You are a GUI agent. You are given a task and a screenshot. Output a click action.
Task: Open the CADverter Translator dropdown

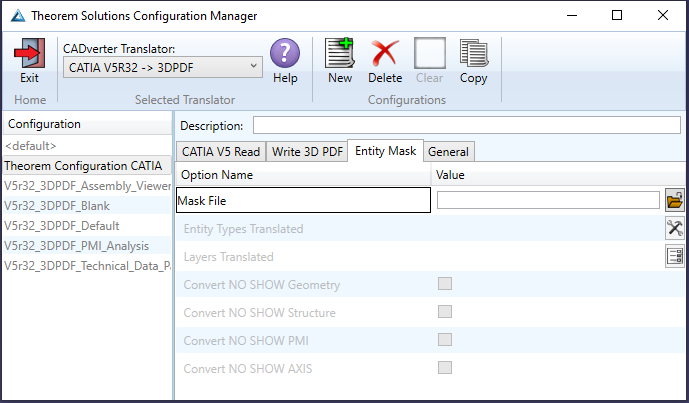tap(163, 67)
